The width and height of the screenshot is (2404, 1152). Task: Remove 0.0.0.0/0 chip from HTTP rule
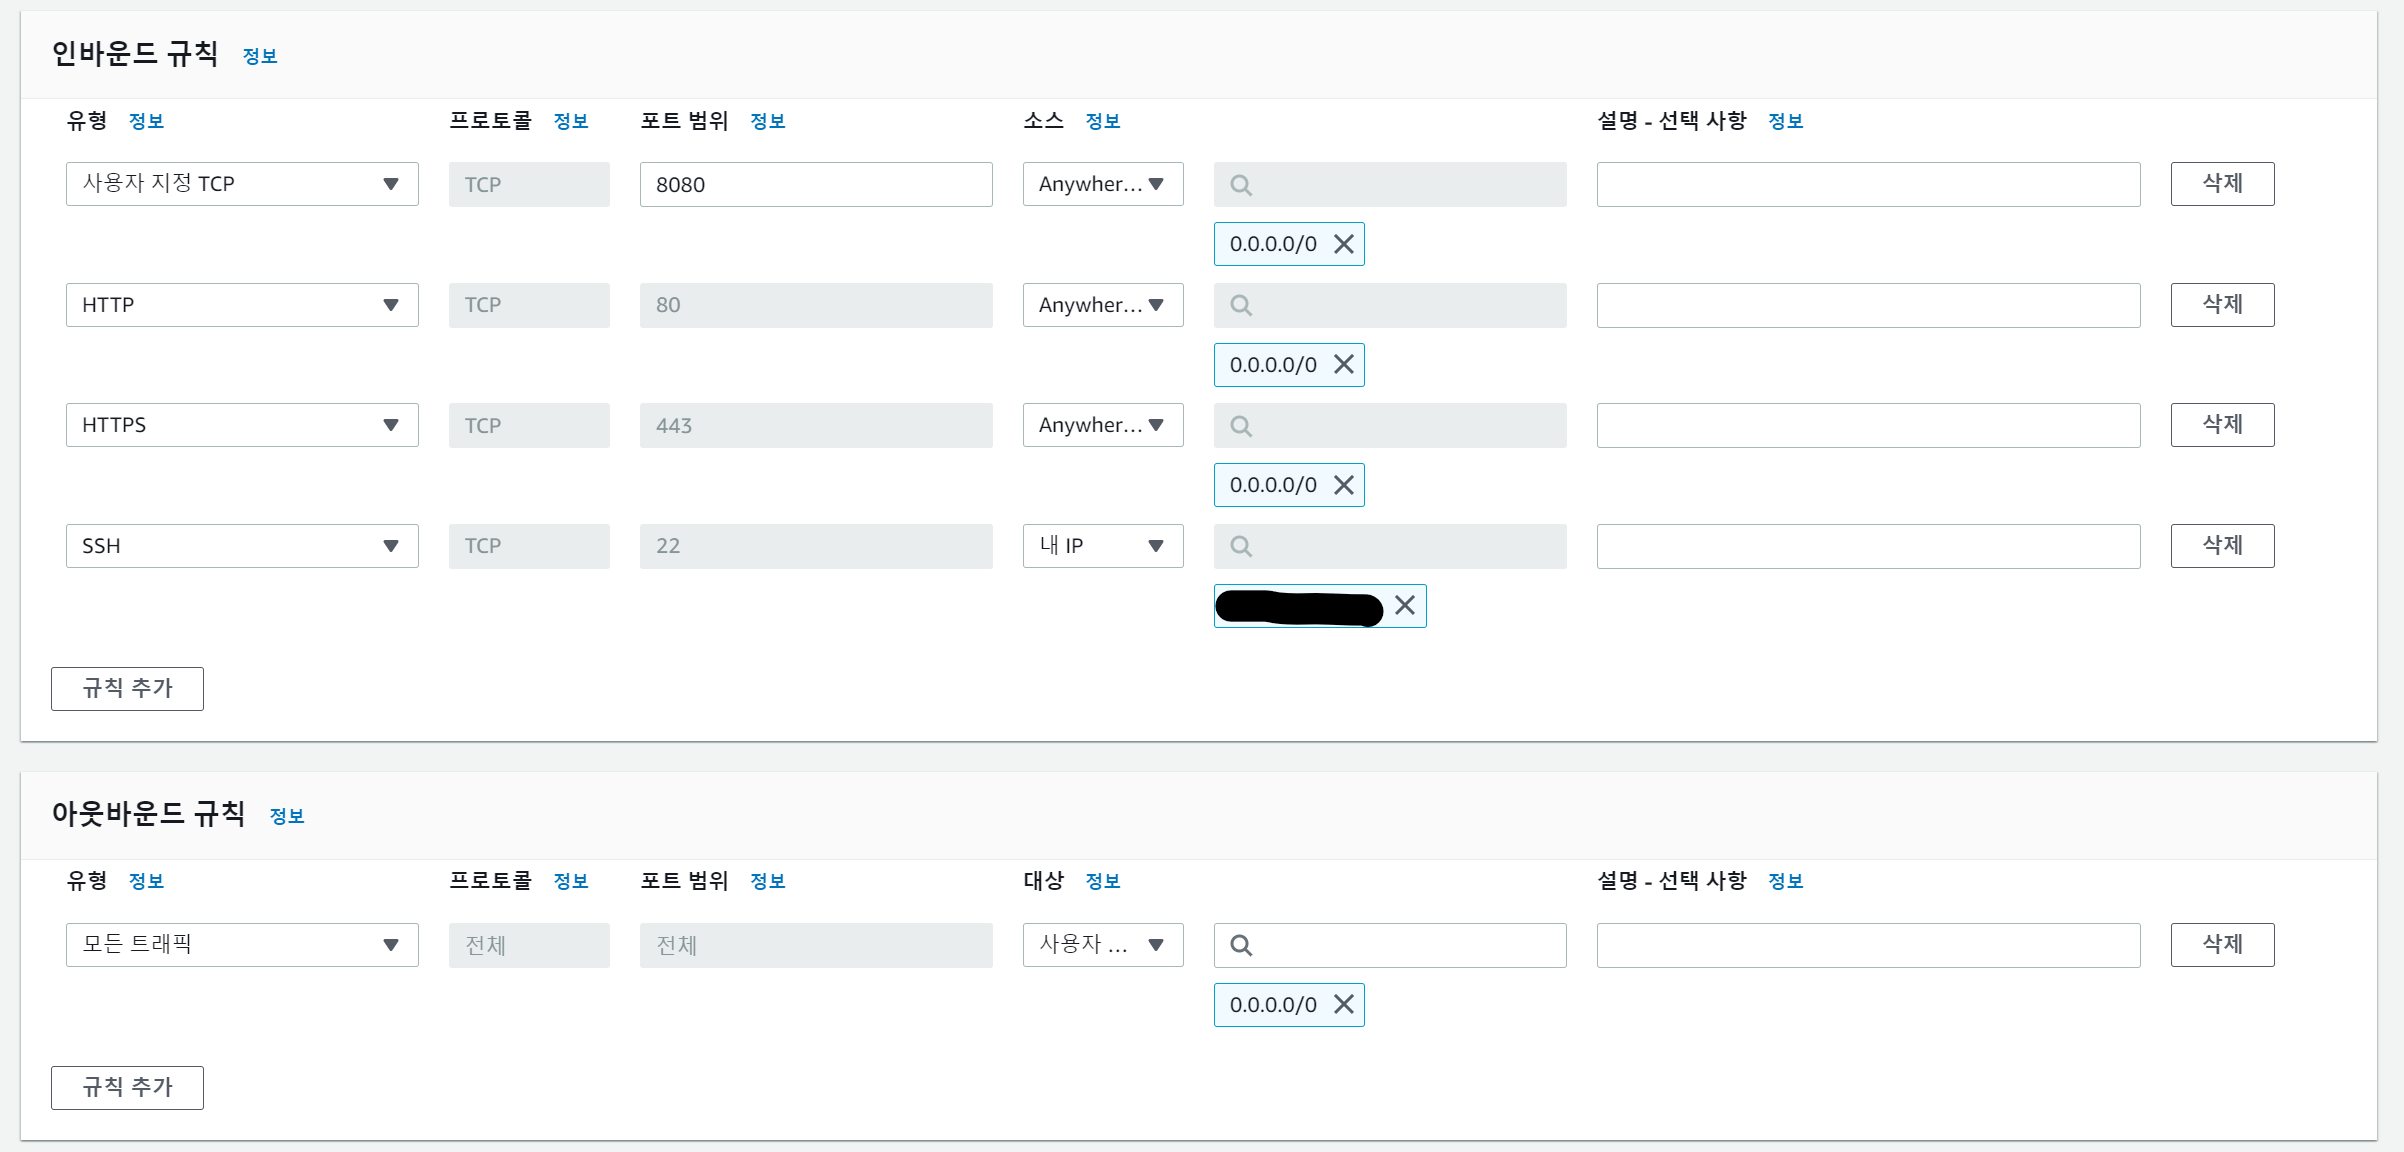[1344, 365]
